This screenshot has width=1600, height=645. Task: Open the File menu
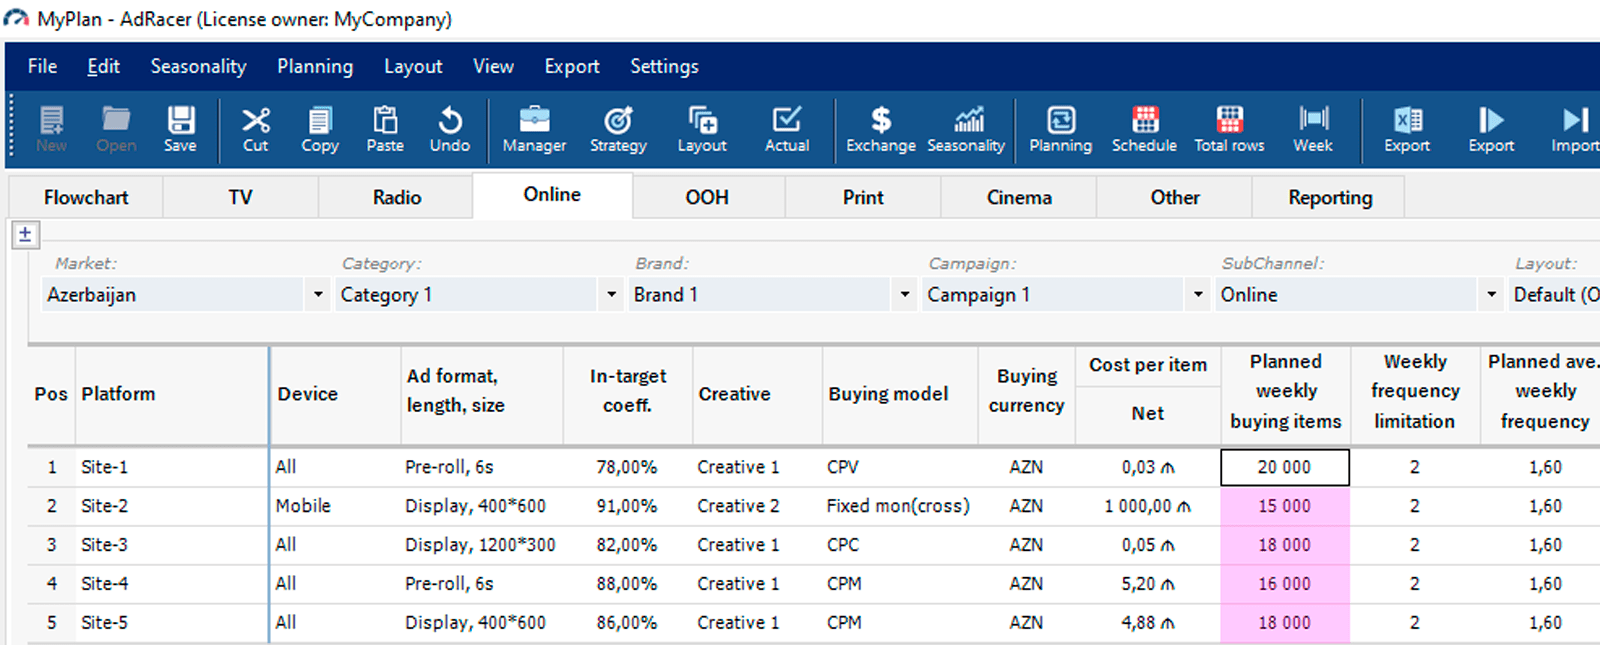[x=42, y=66]
